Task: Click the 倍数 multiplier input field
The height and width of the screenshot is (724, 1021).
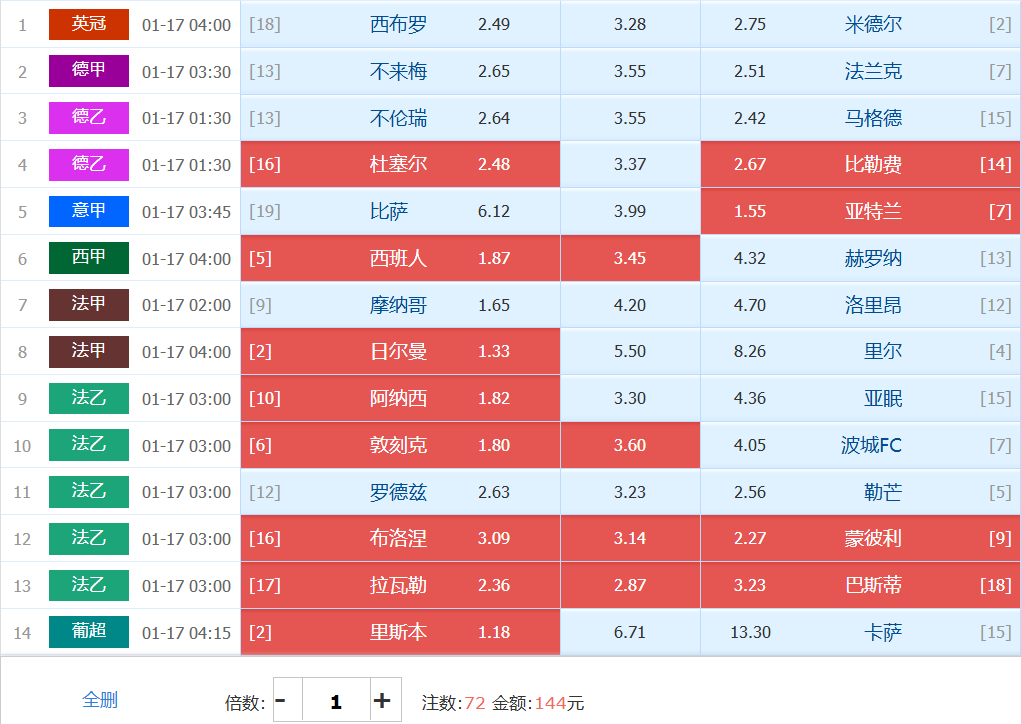Action: tap(335, 701)
